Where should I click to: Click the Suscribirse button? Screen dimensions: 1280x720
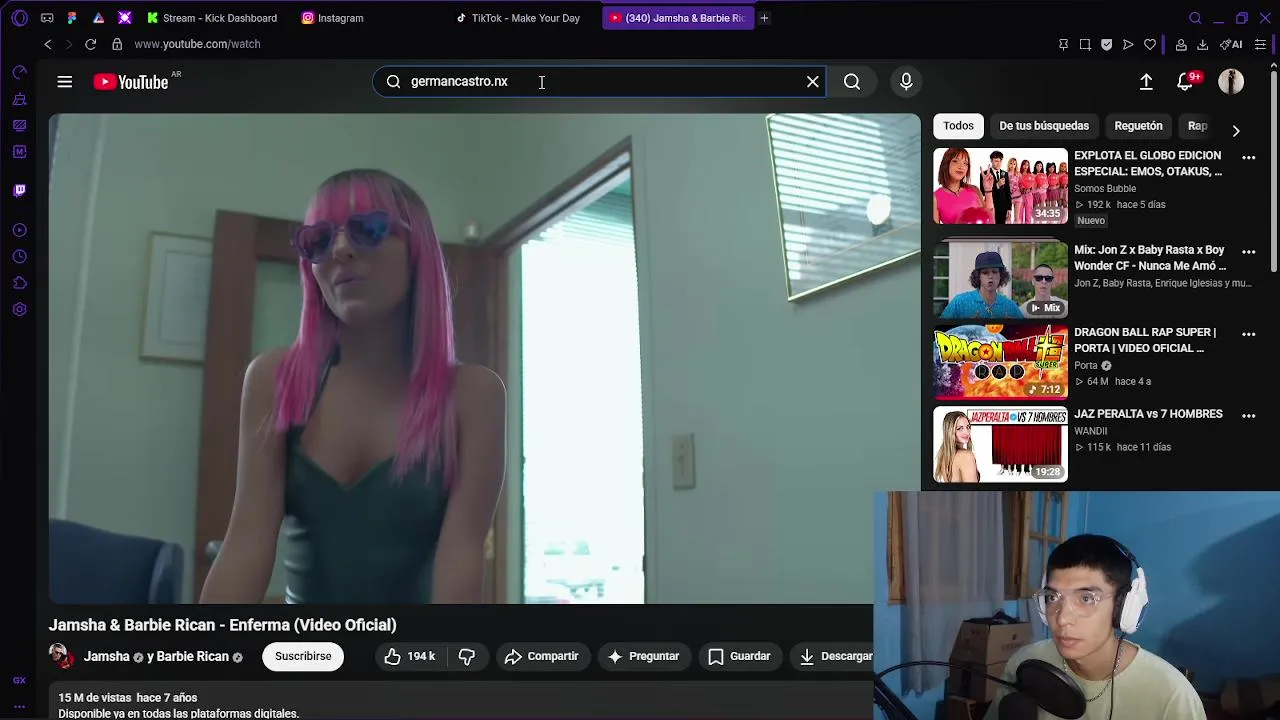(x=303, y=656)
